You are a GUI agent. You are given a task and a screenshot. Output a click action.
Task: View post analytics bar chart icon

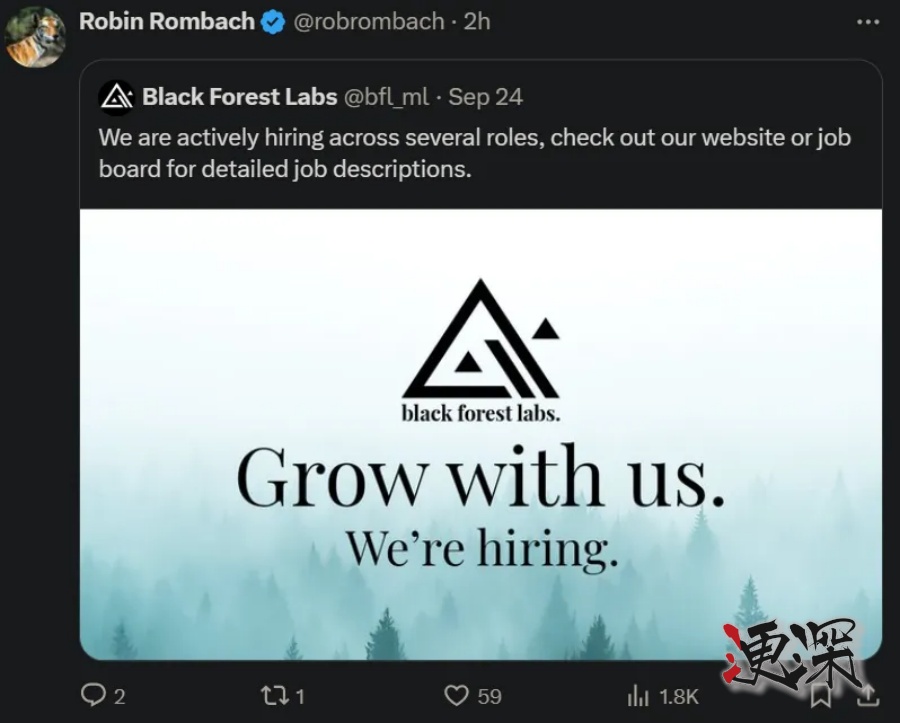tap(638, 695)
